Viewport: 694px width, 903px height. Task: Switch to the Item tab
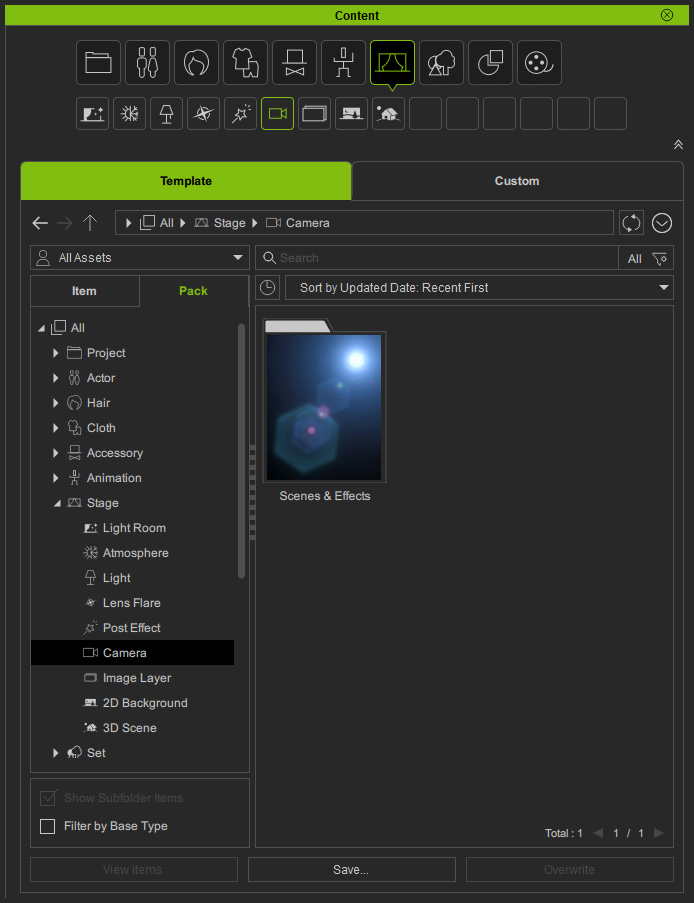coord(85,291)
